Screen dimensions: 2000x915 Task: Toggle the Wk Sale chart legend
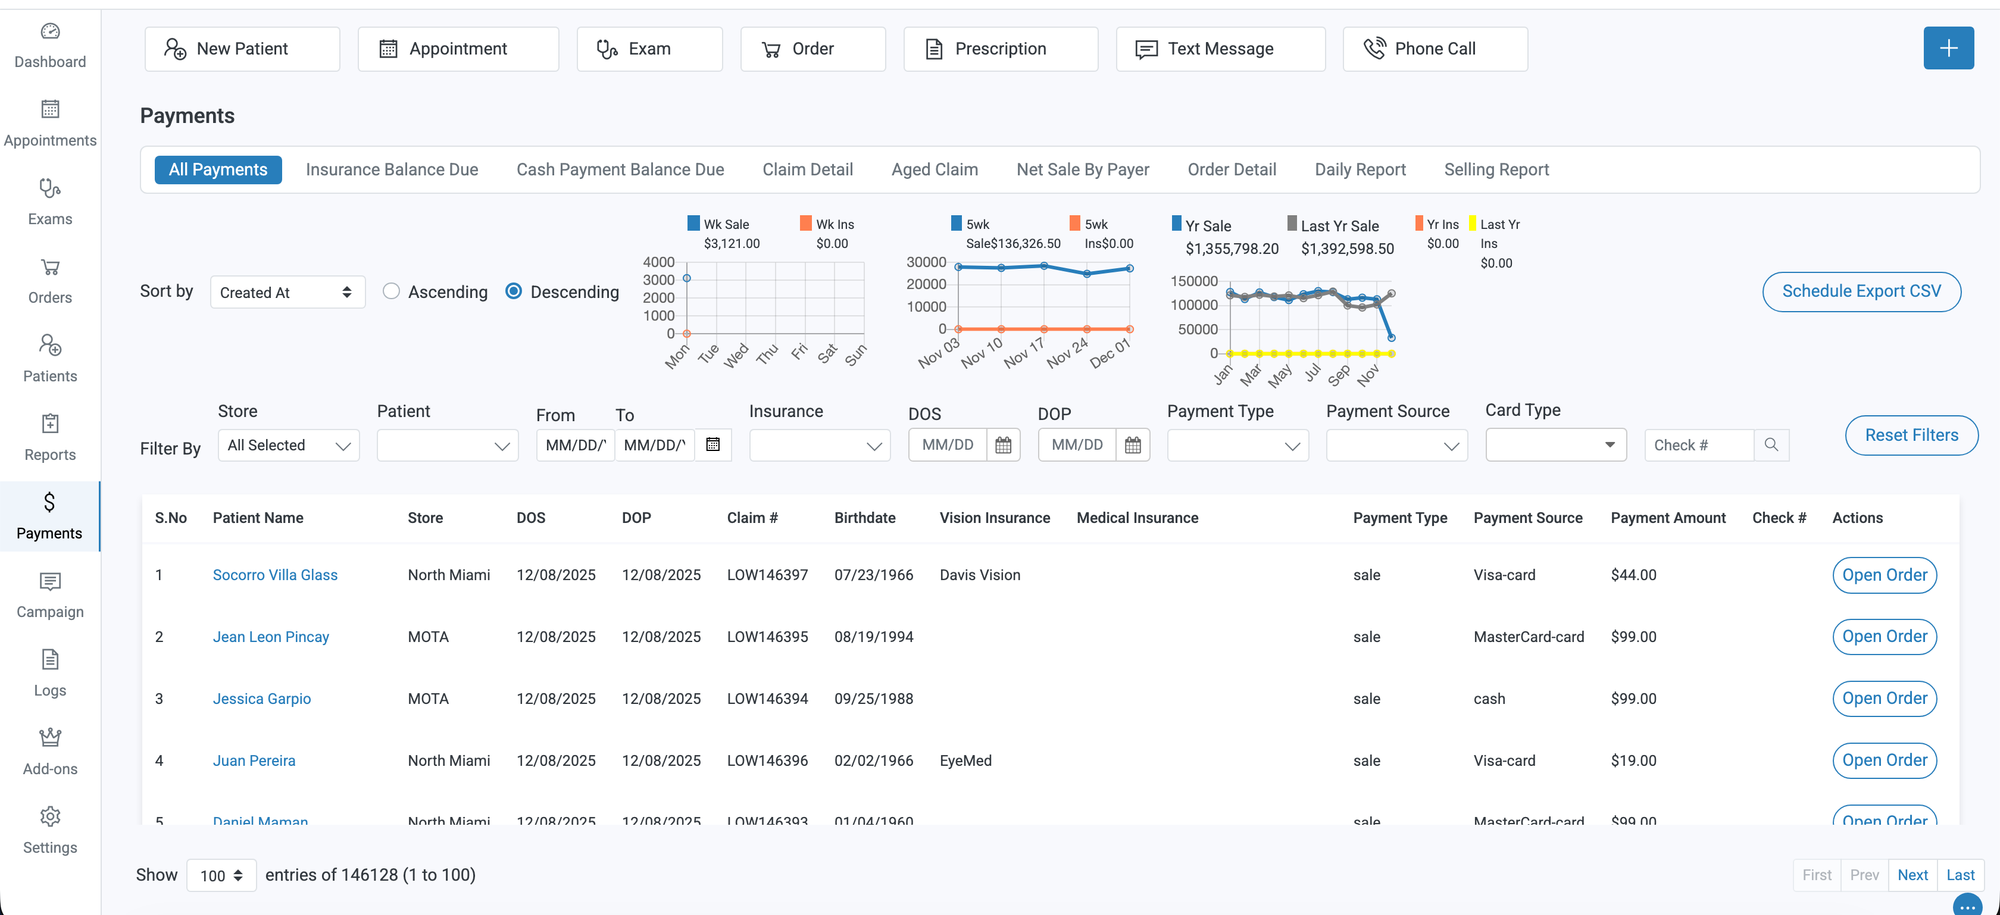694,224
